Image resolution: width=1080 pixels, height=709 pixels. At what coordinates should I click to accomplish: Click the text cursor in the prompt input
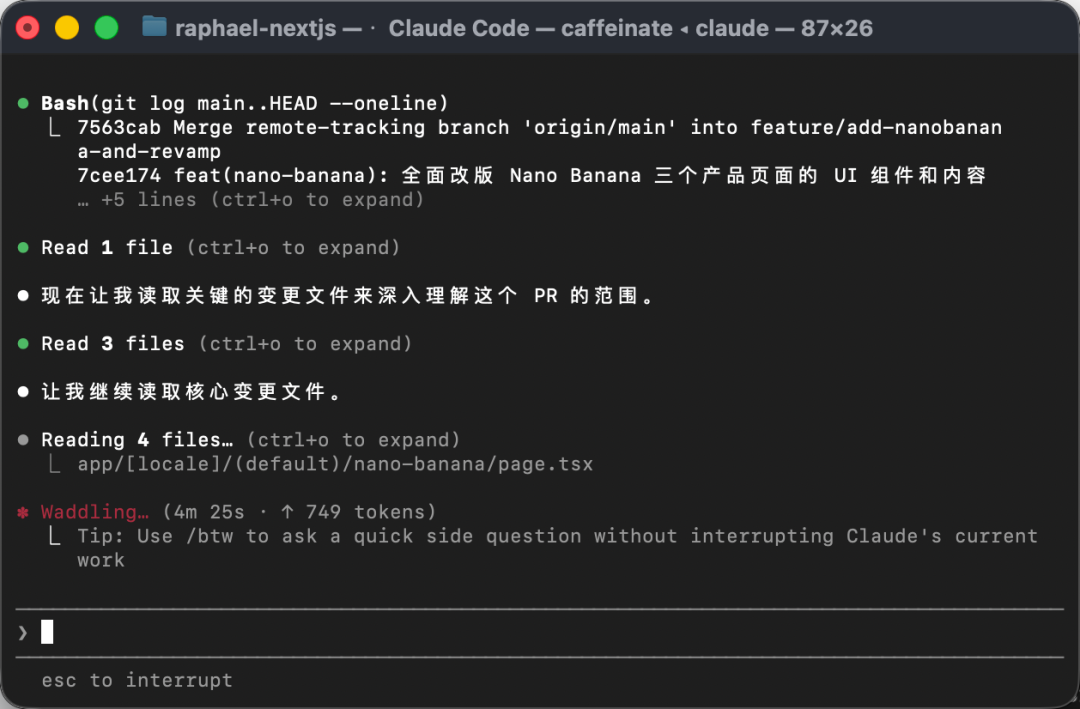(47, 632)
